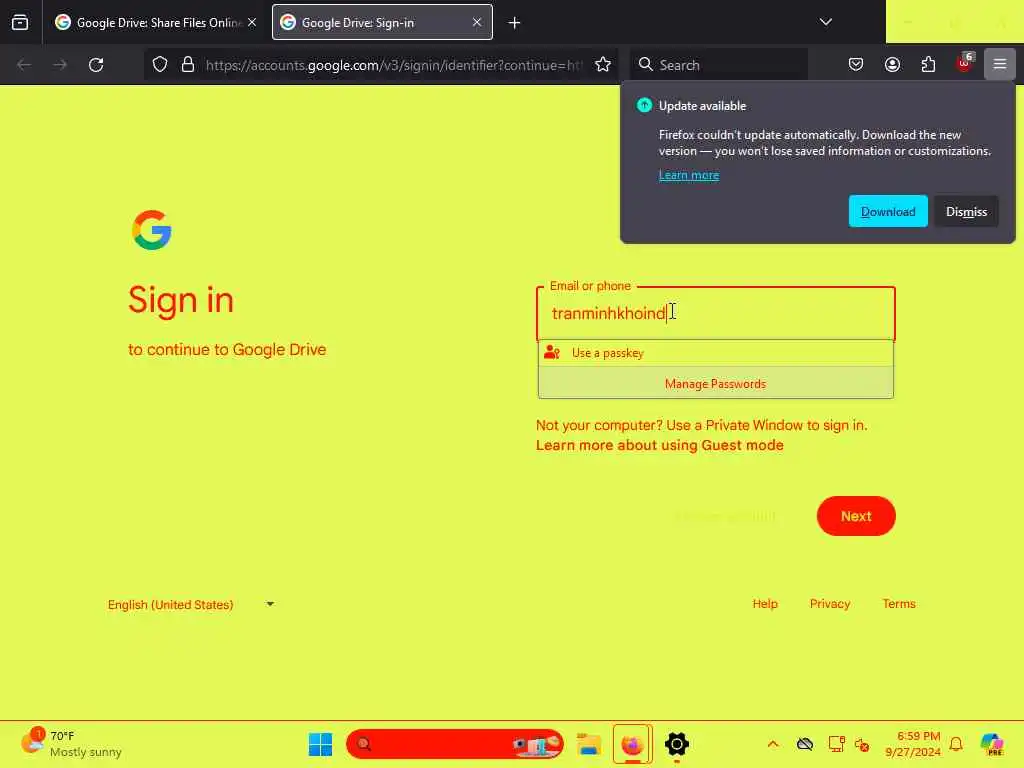
Task: Bookmark this page with star icon
Action: point(603,65)
